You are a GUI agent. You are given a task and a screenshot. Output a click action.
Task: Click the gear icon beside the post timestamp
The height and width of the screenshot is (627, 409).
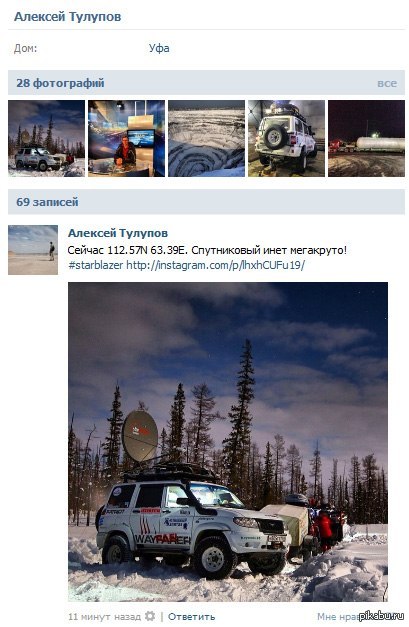click(x=150, y=616)
